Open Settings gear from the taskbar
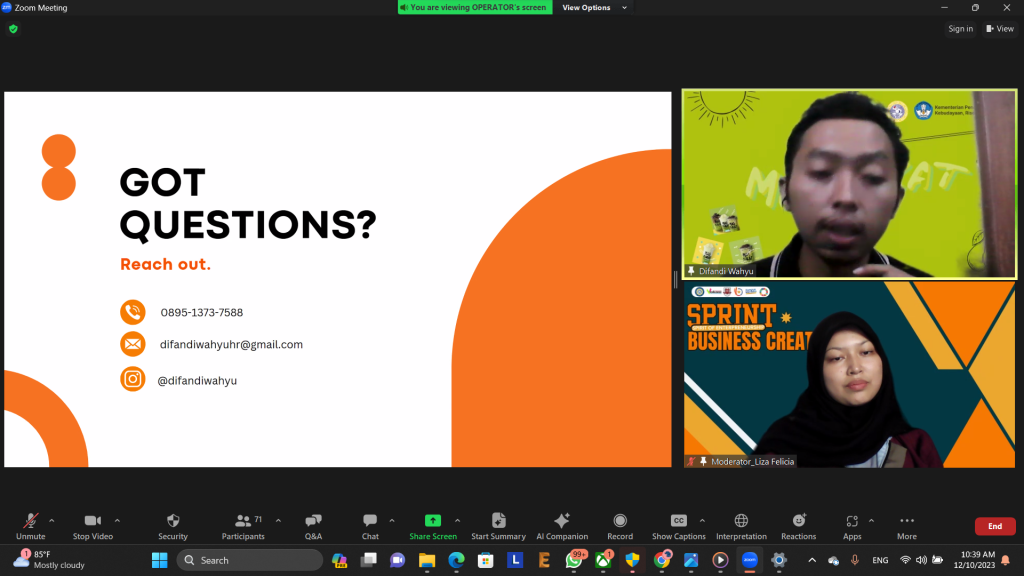1024x576 pixels. (778, 560)
